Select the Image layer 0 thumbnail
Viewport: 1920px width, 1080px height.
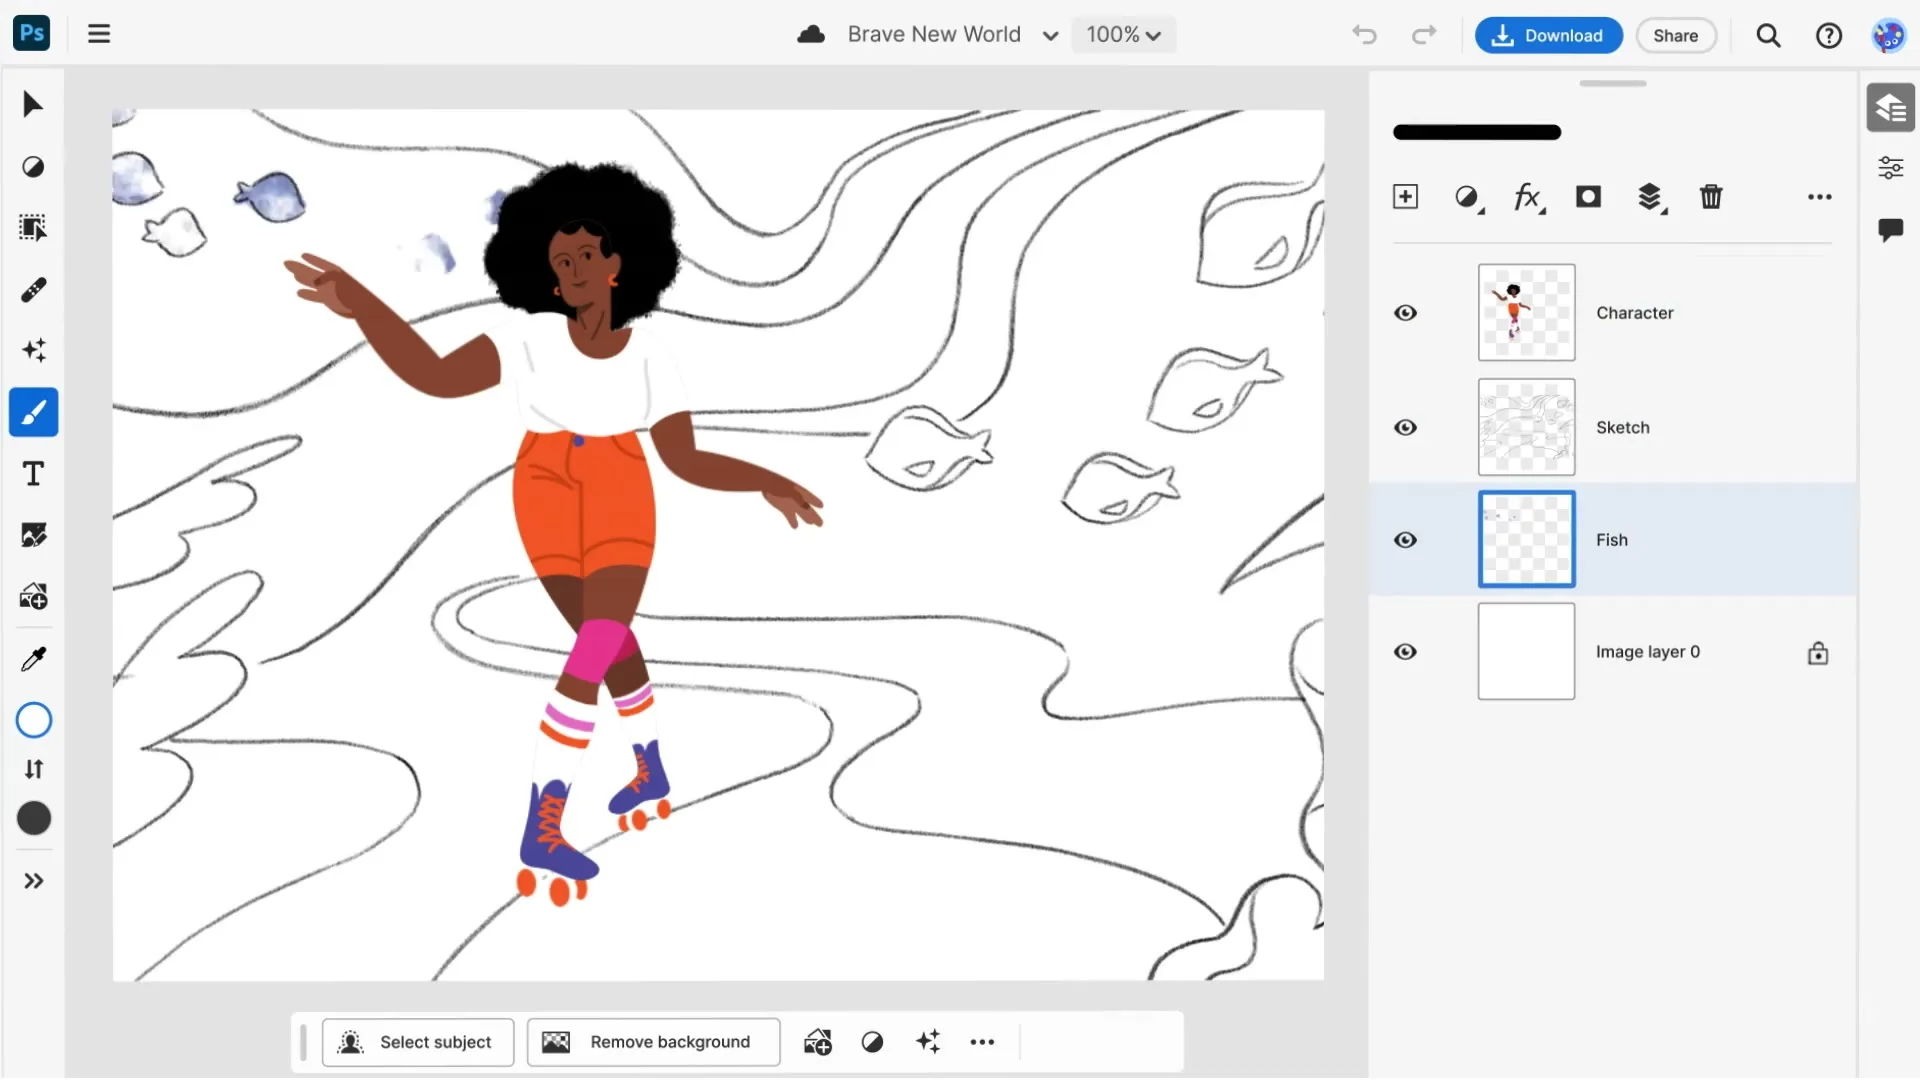point(1526,651)
